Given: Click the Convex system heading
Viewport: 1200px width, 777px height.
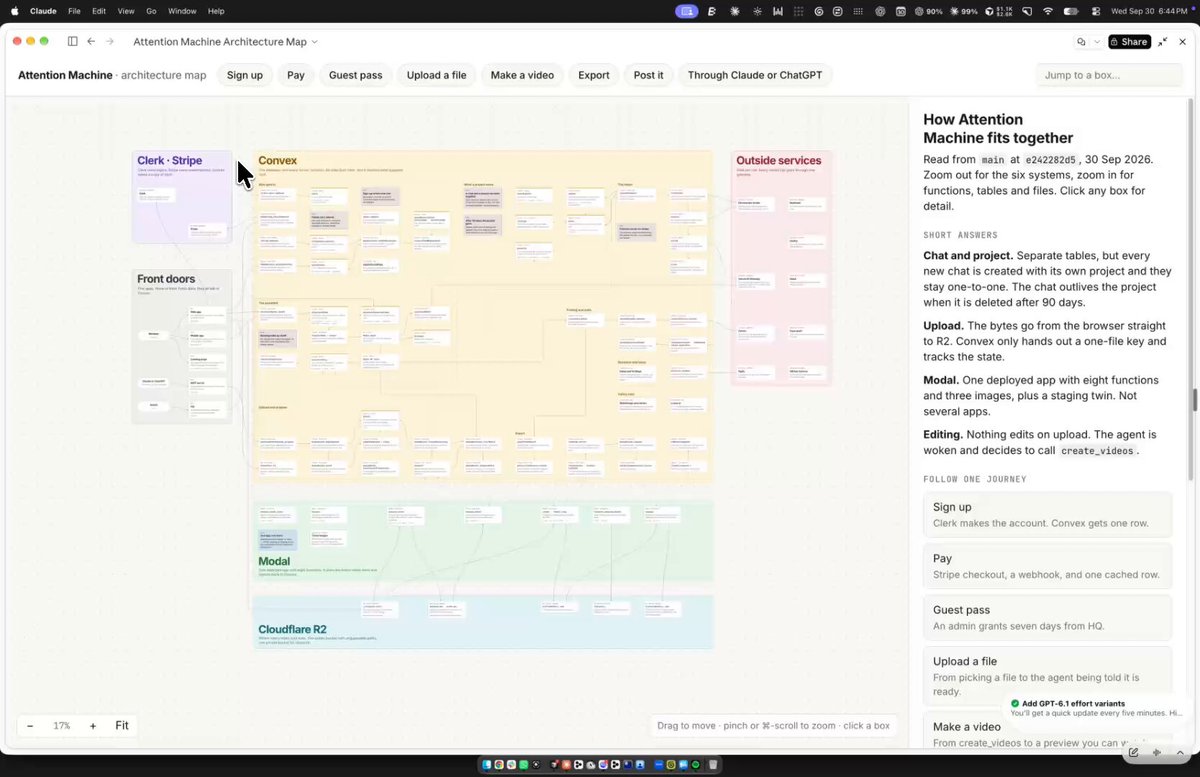Looking at the screenshot, I should (x=278, y=160).
